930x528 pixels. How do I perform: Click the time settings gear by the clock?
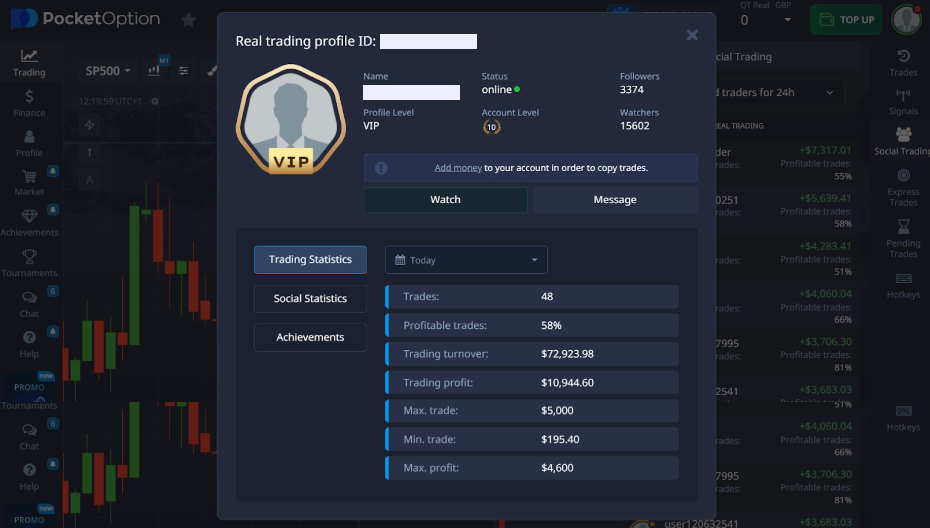coord(155,101)
